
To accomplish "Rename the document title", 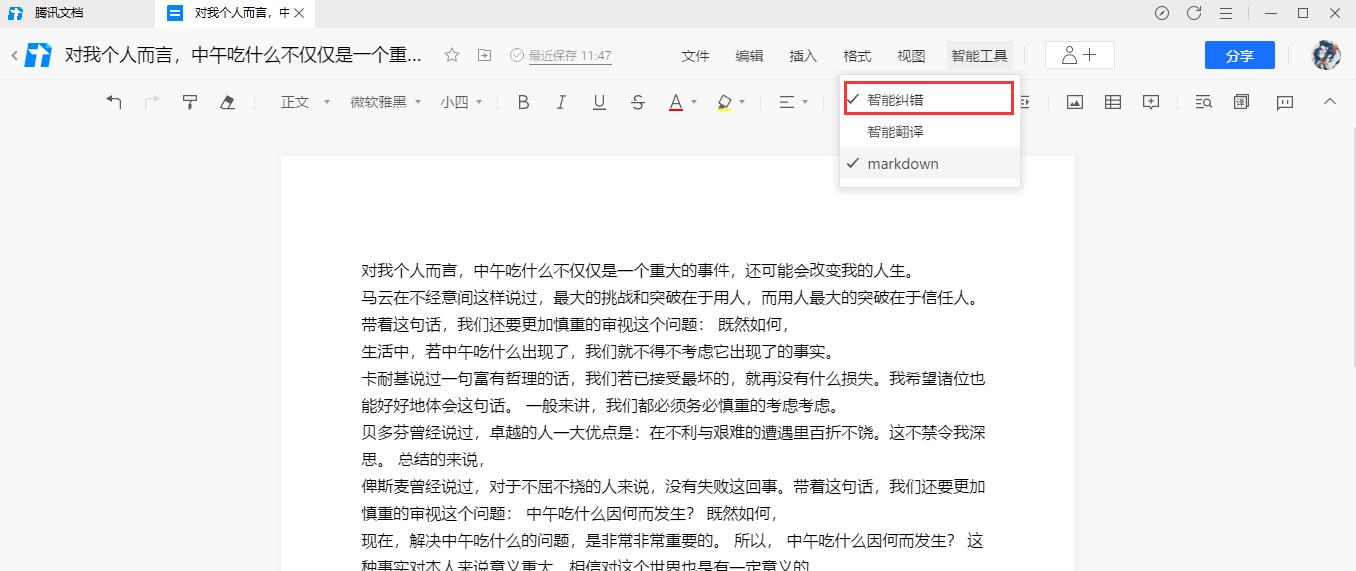I will (243, 55).
